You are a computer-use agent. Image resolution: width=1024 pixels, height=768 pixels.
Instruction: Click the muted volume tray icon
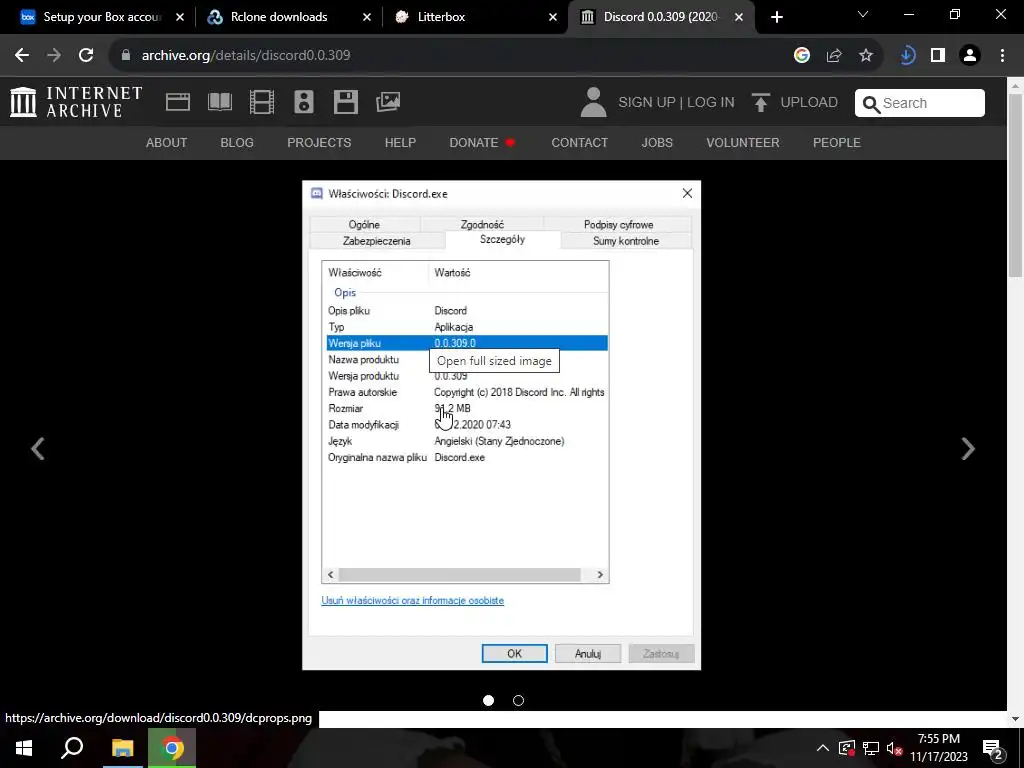(894, 748)
